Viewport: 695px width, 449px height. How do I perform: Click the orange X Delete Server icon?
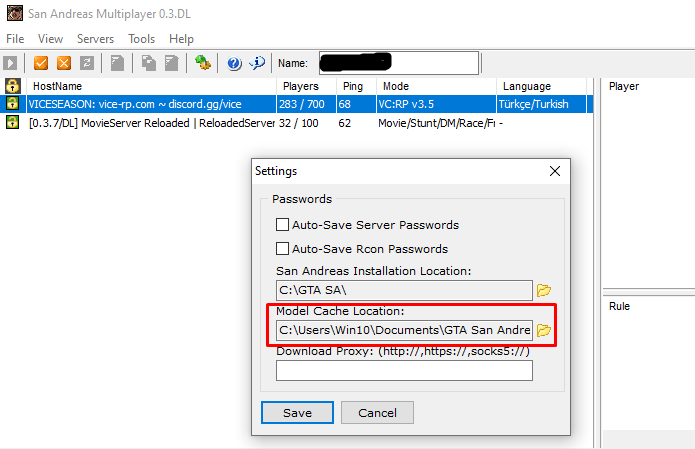tap(64, 63)
